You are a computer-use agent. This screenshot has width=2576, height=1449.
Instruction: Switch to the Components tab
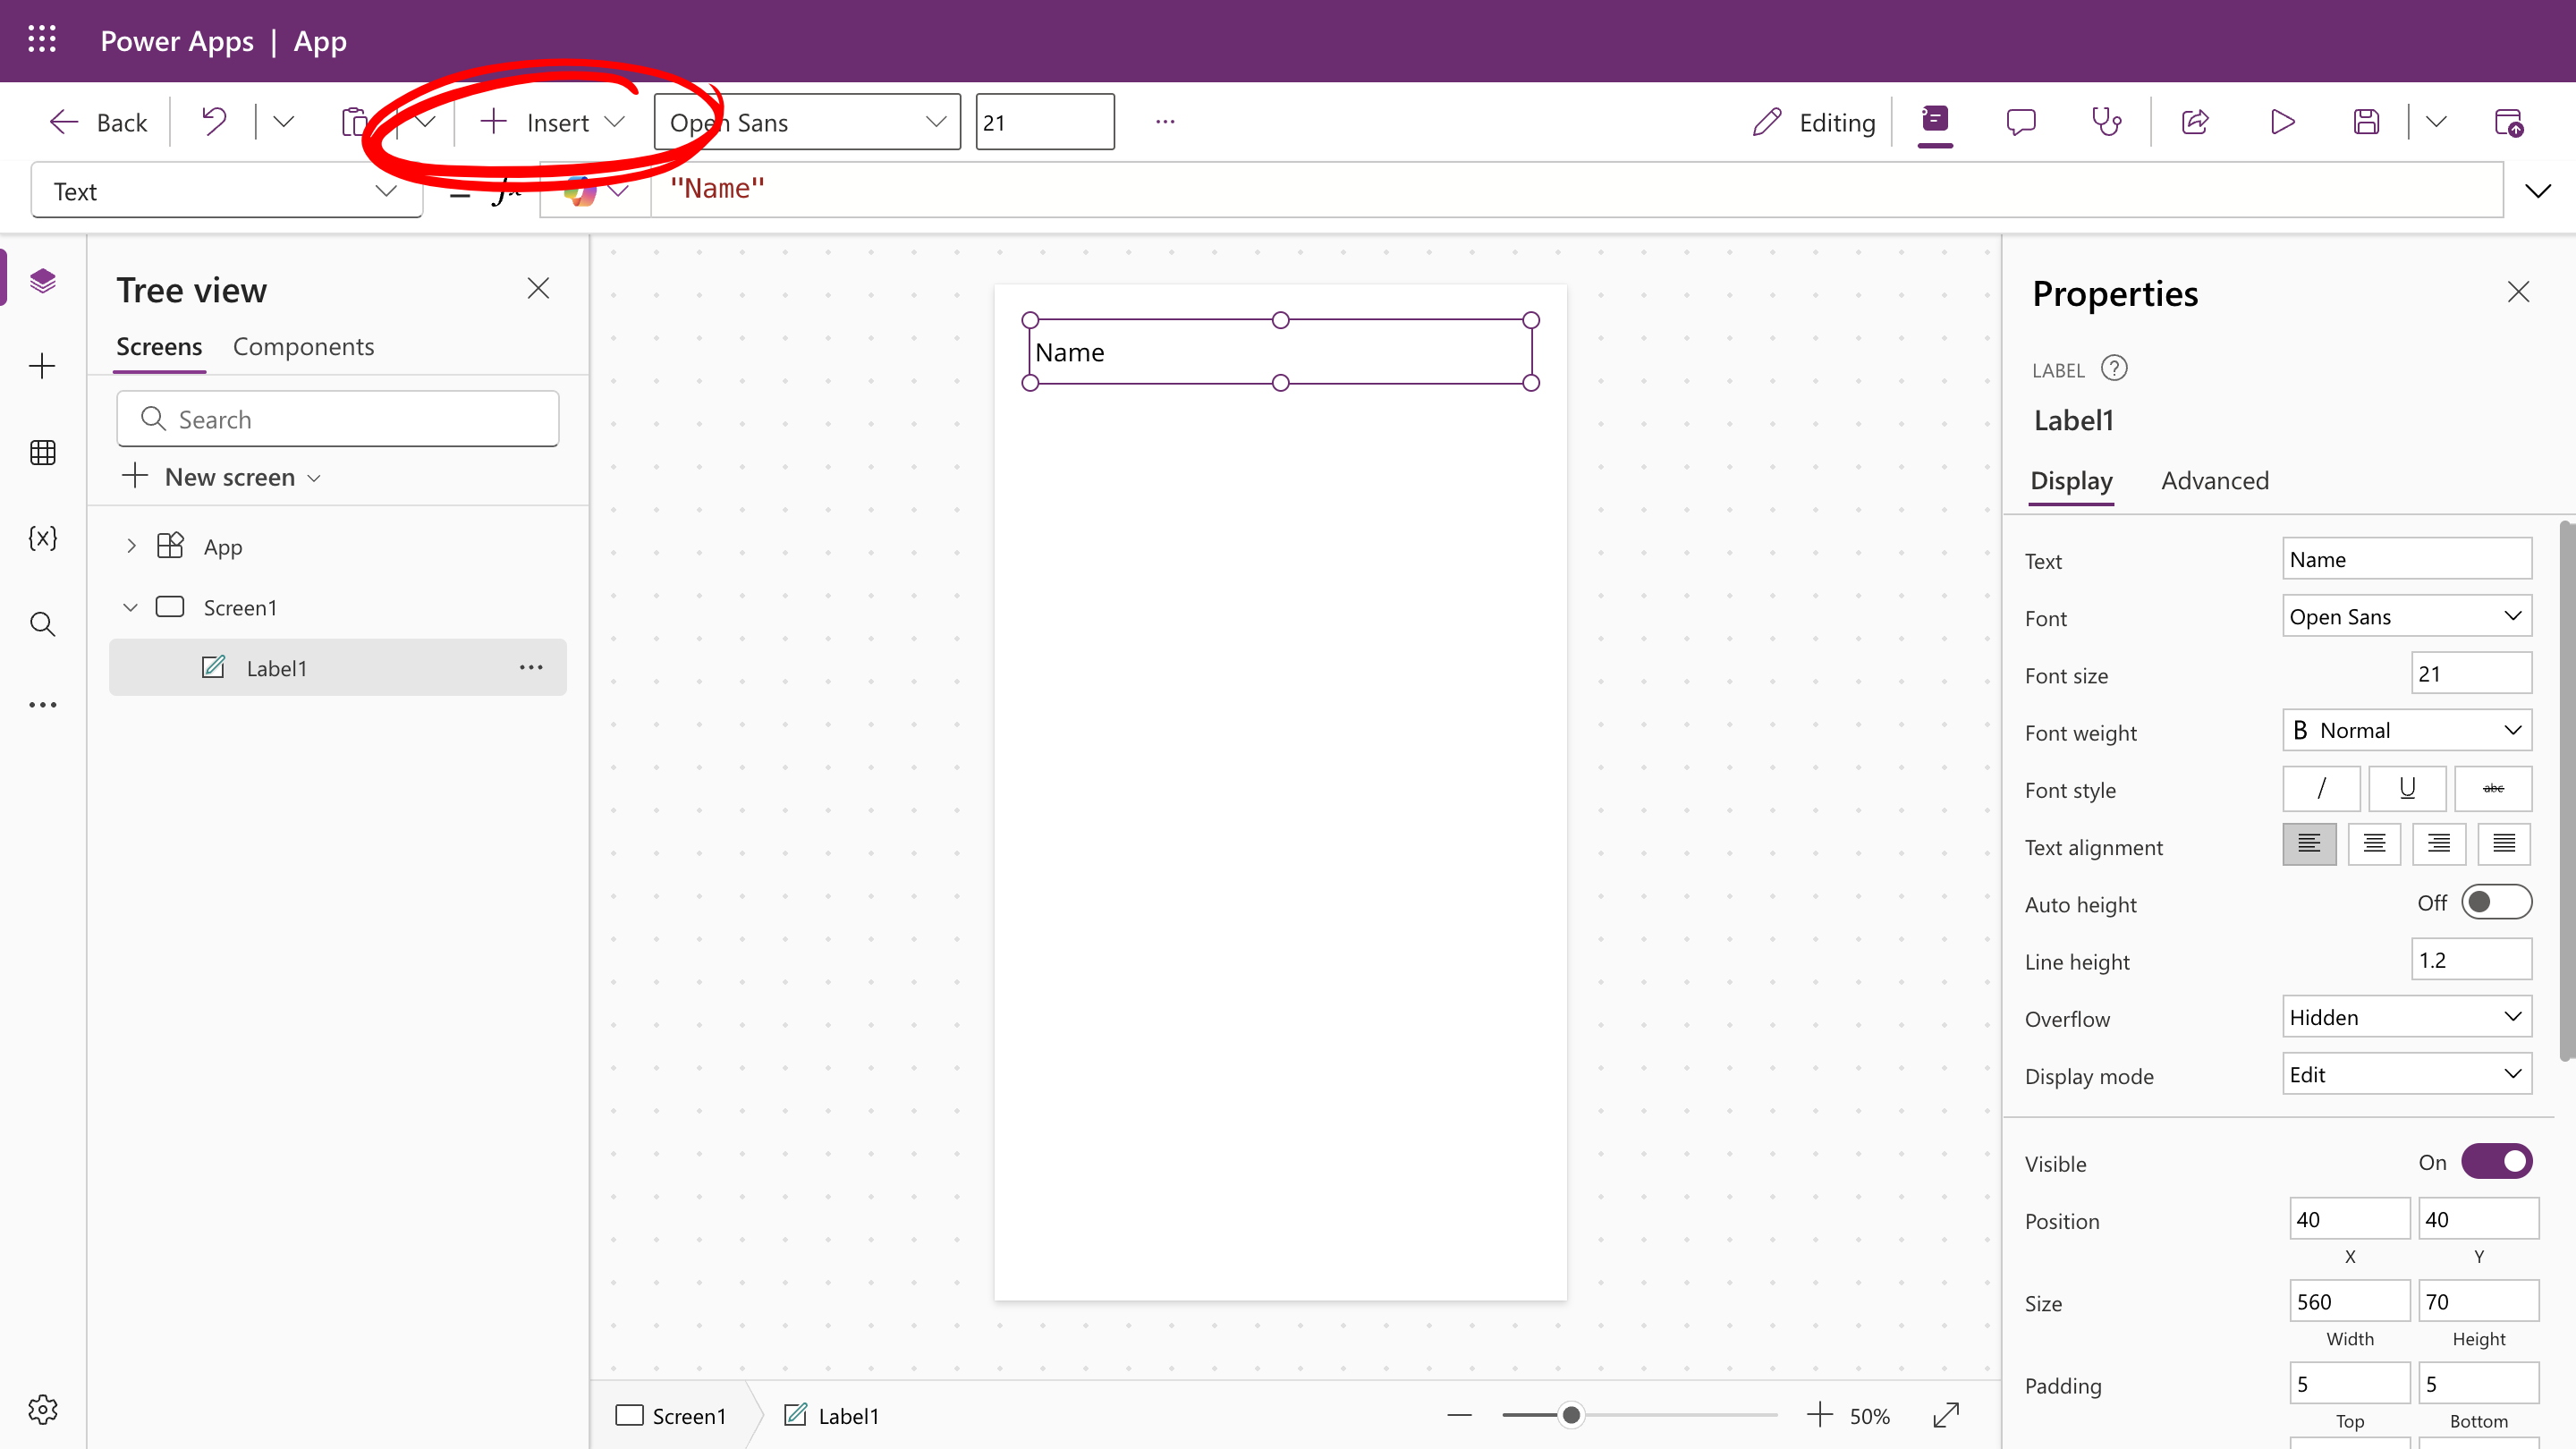tap(303, 346)
